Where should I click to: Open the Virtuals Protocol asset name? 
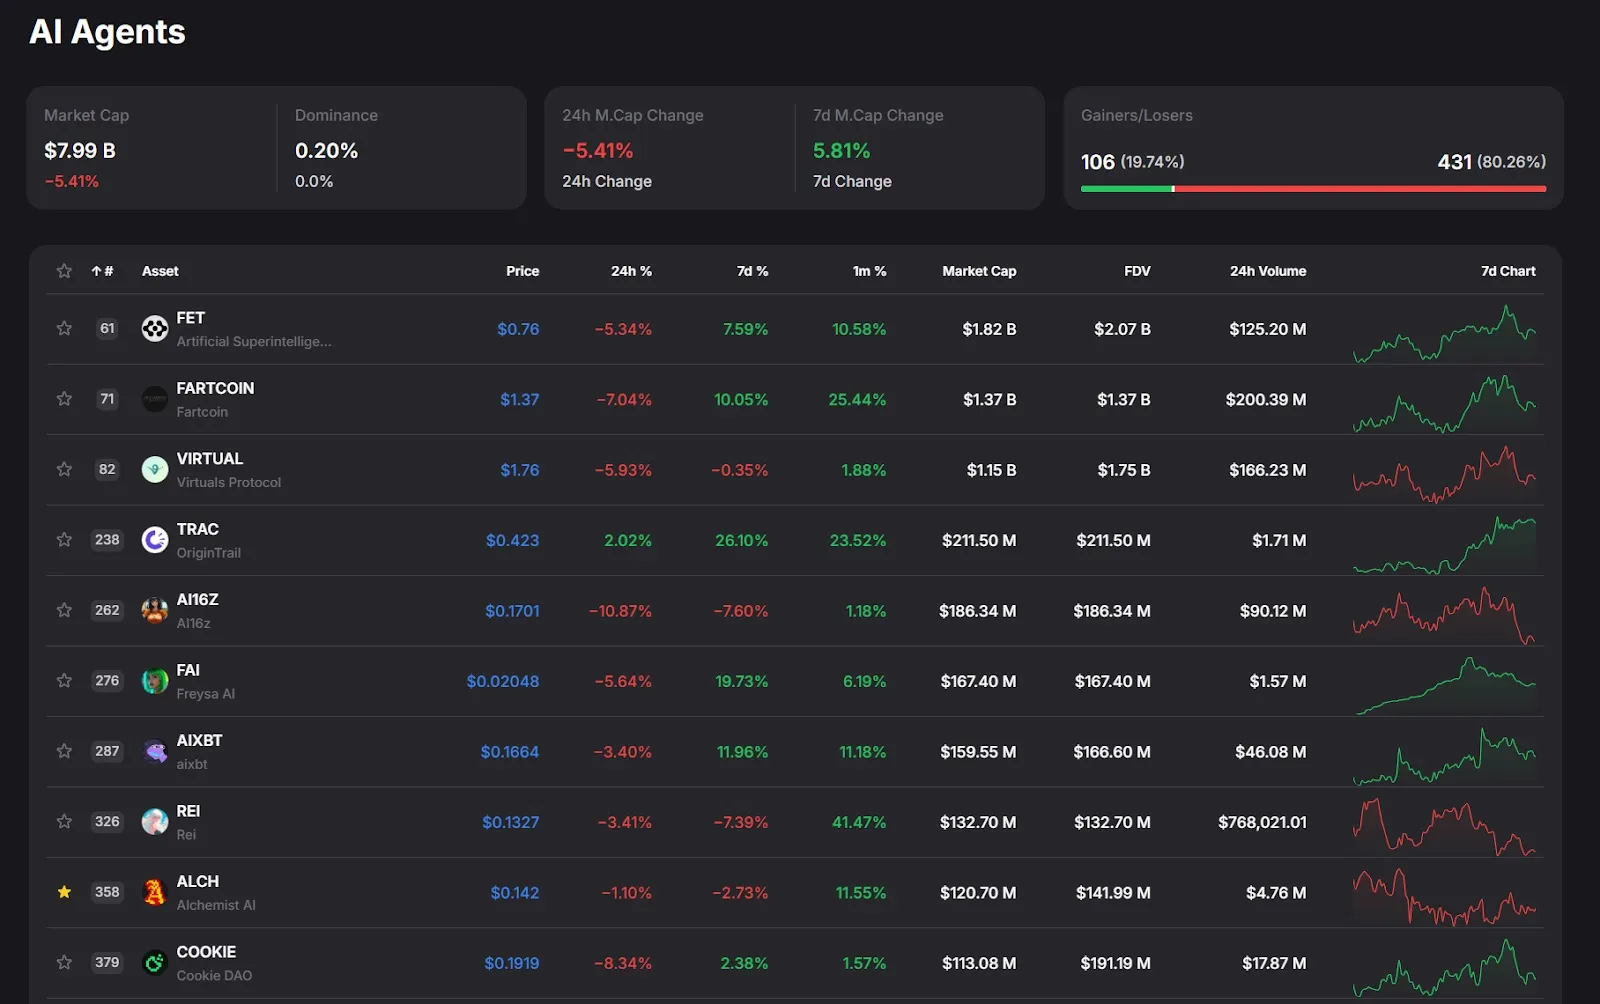[228, 482]
